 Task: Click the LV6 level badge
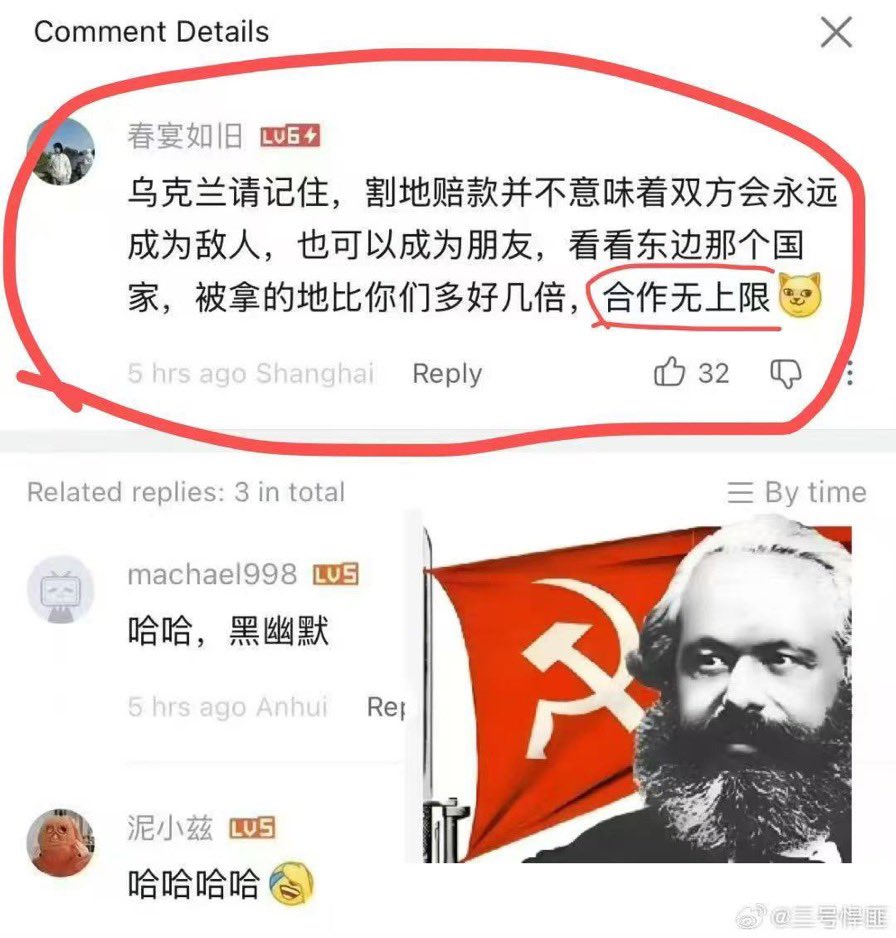coord(290,137)
